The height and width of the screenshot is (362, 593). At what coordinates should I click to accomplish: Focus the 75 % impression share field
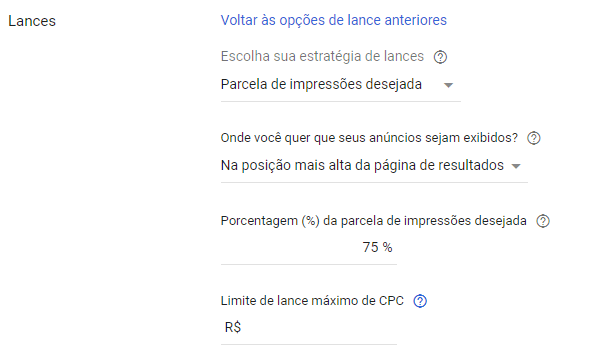coord(309,248)
